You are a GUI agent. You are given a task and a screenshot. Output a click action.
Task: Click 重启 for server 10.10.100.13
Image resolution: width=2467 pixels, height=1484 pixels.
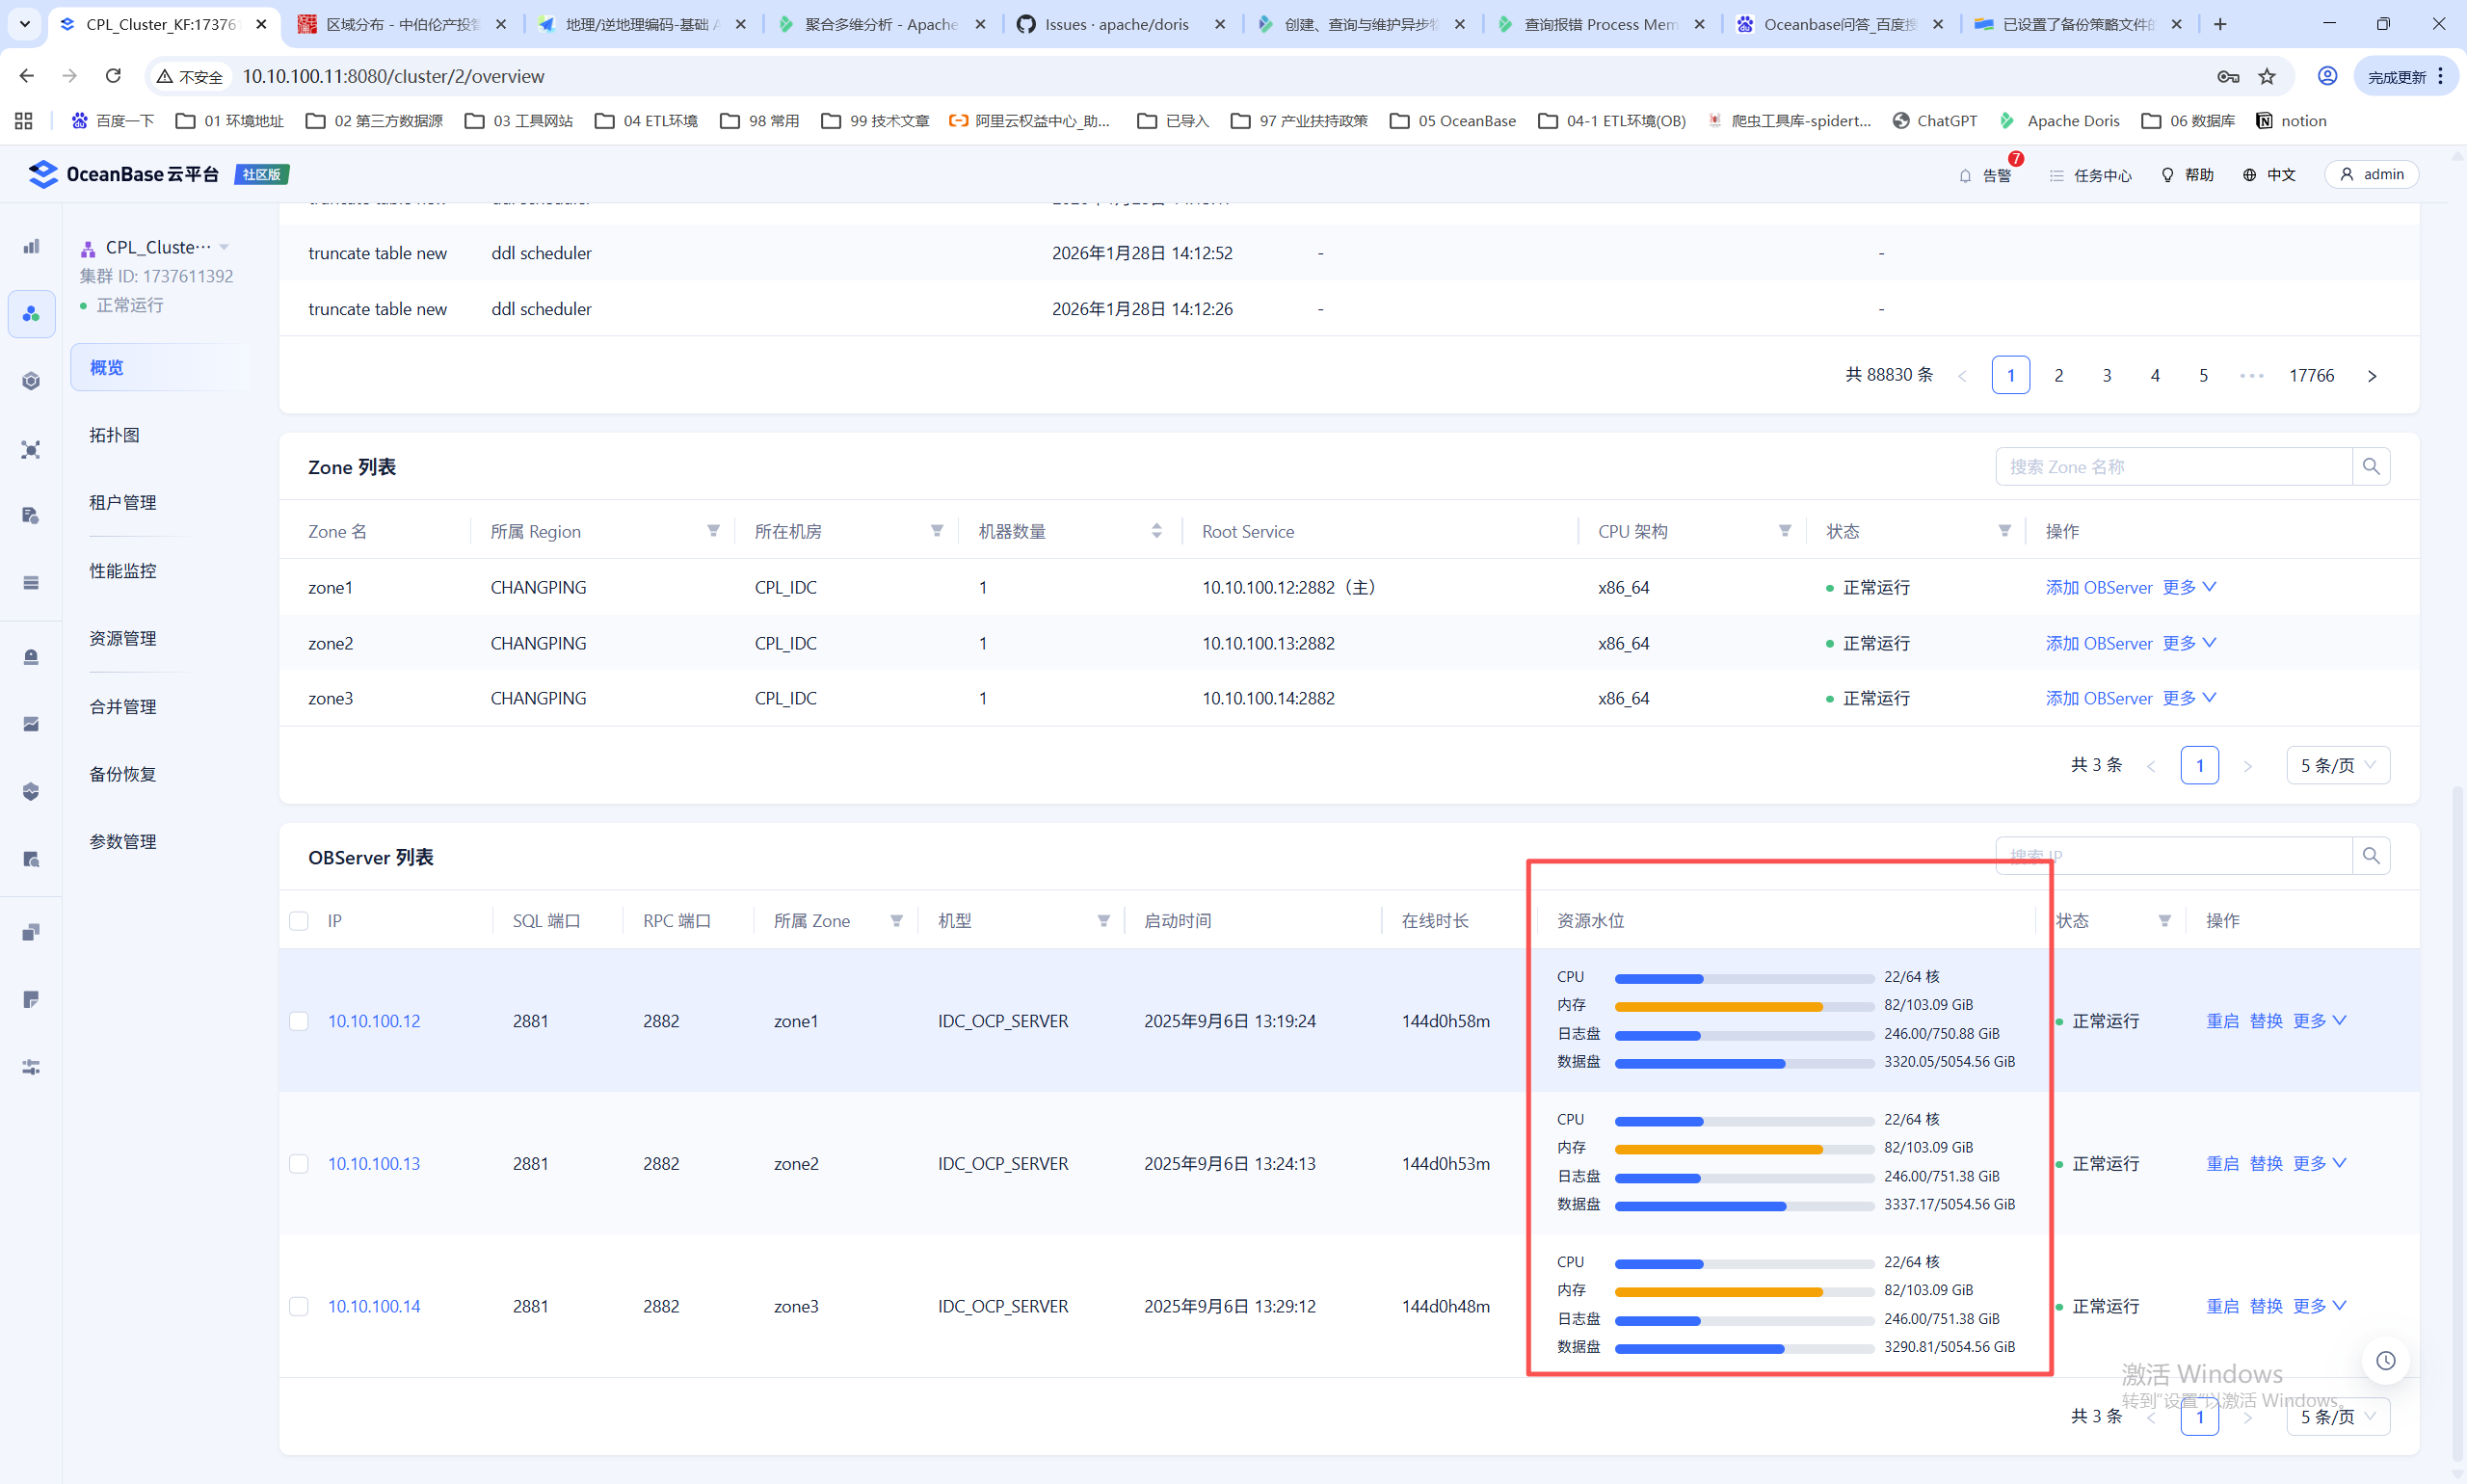pyautogui.click(x=2222, y=1163)
